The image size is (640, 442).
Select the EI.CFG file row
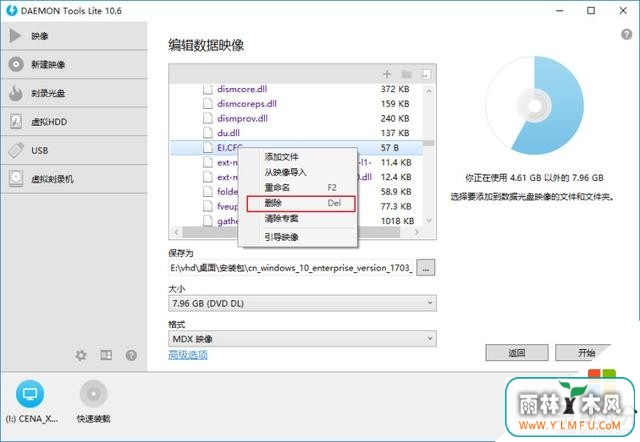296,148
